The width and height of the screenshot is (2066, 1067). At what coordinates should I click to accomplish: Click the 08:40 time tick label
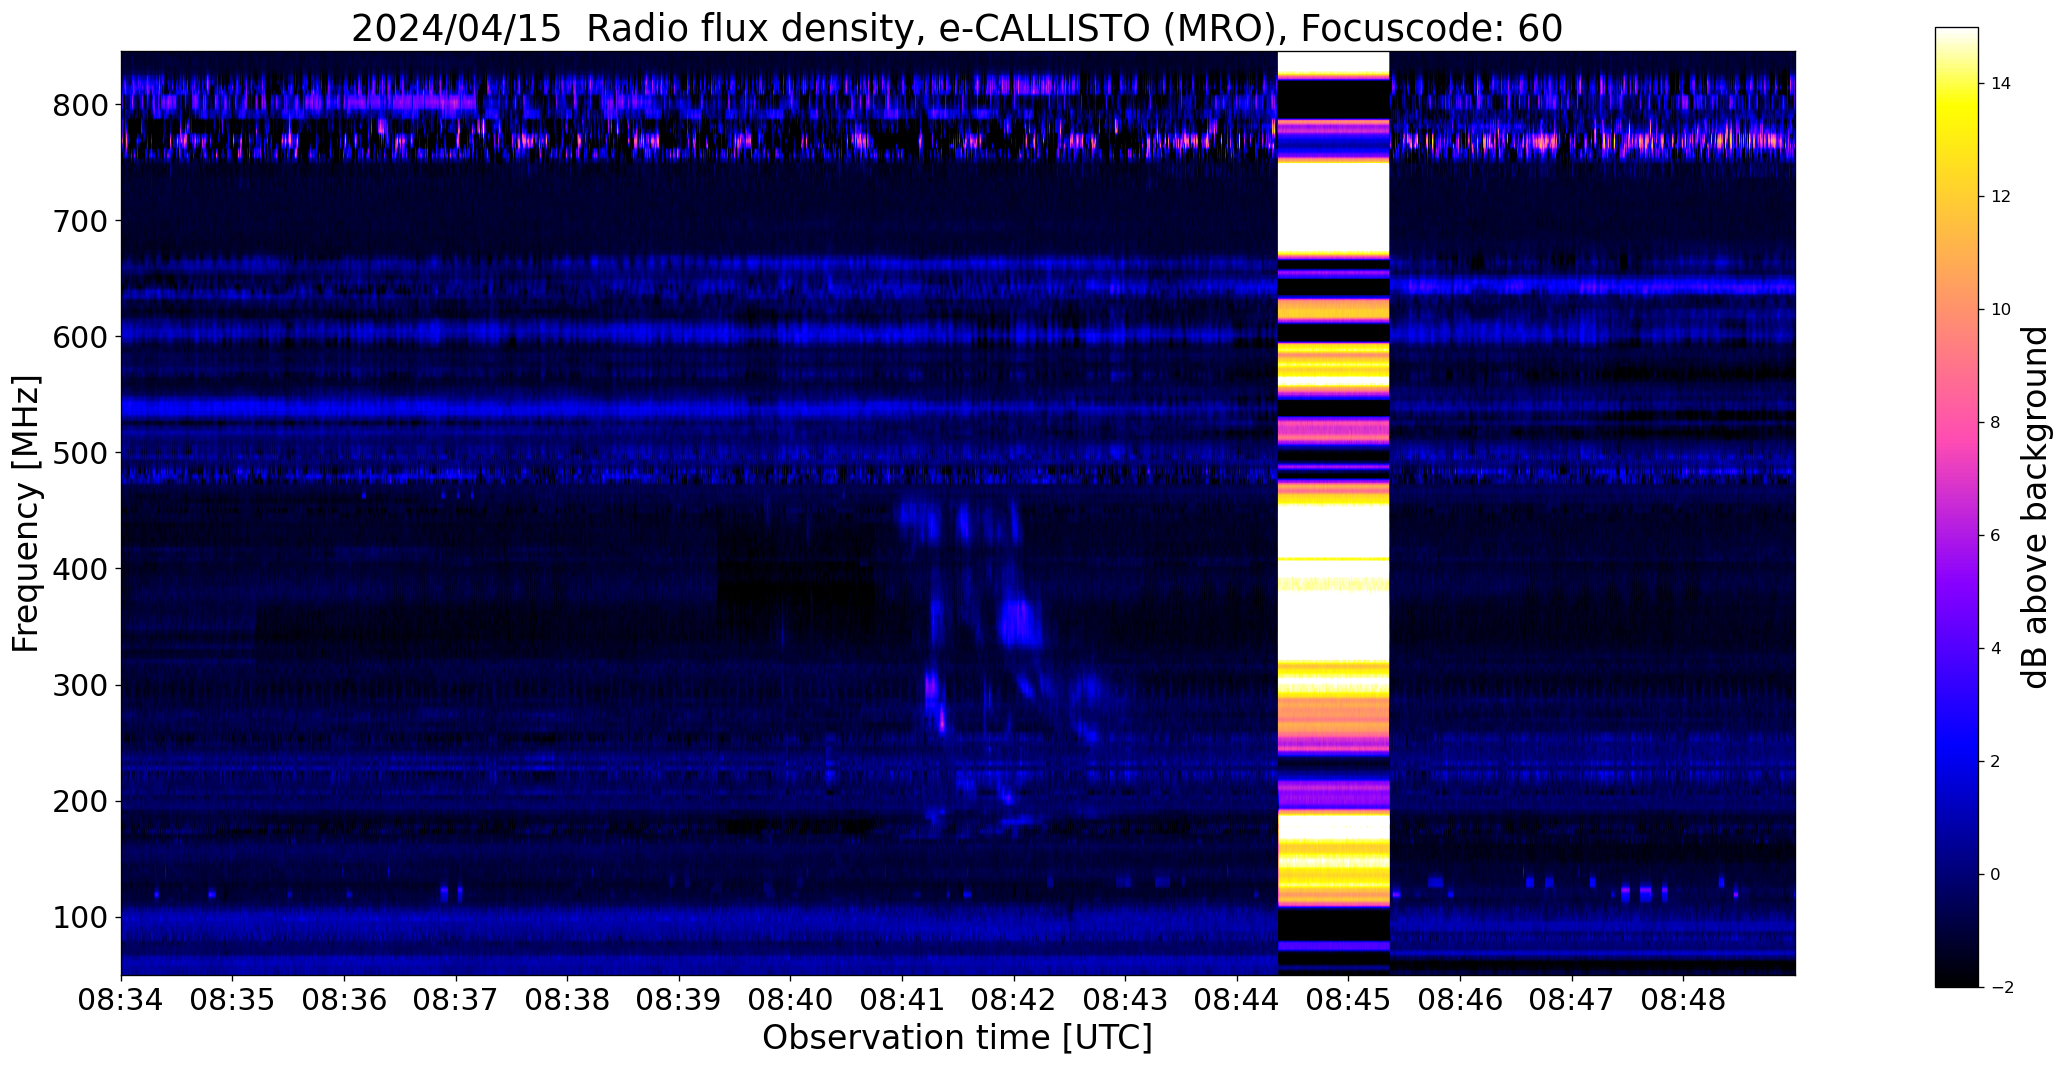(791, 1000)
